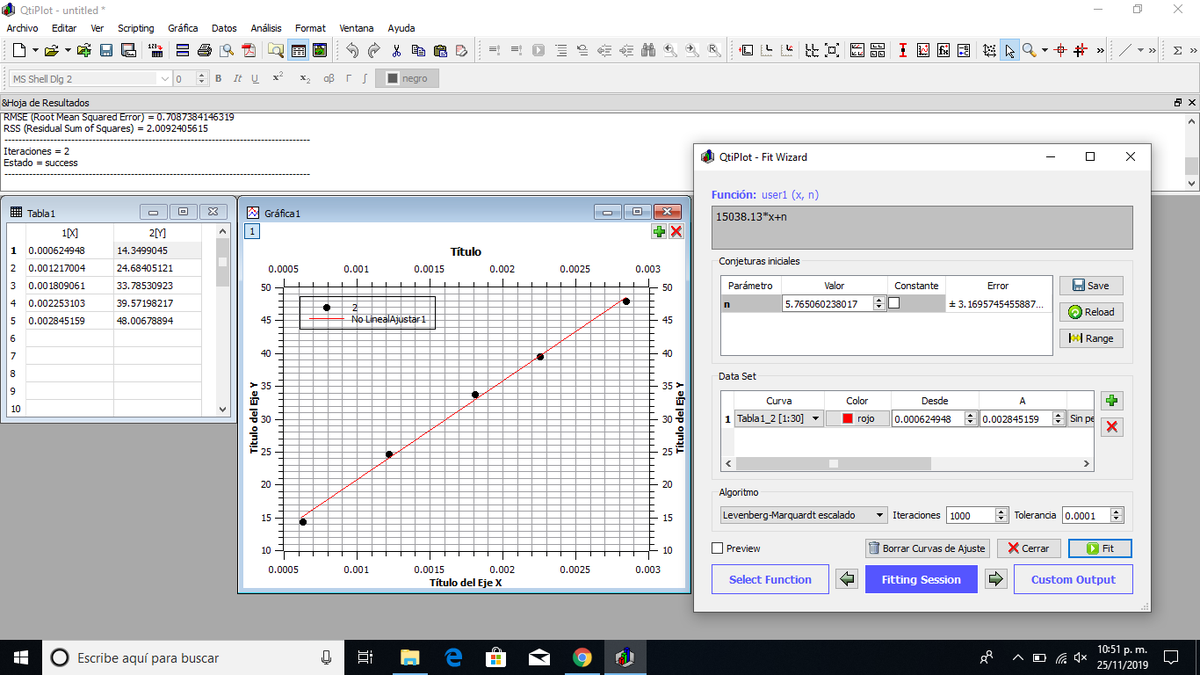Viewport: 1200px width, 675px height.
Task: Click Borrar Curvas de Ajuste button
Action: point(927,548)
